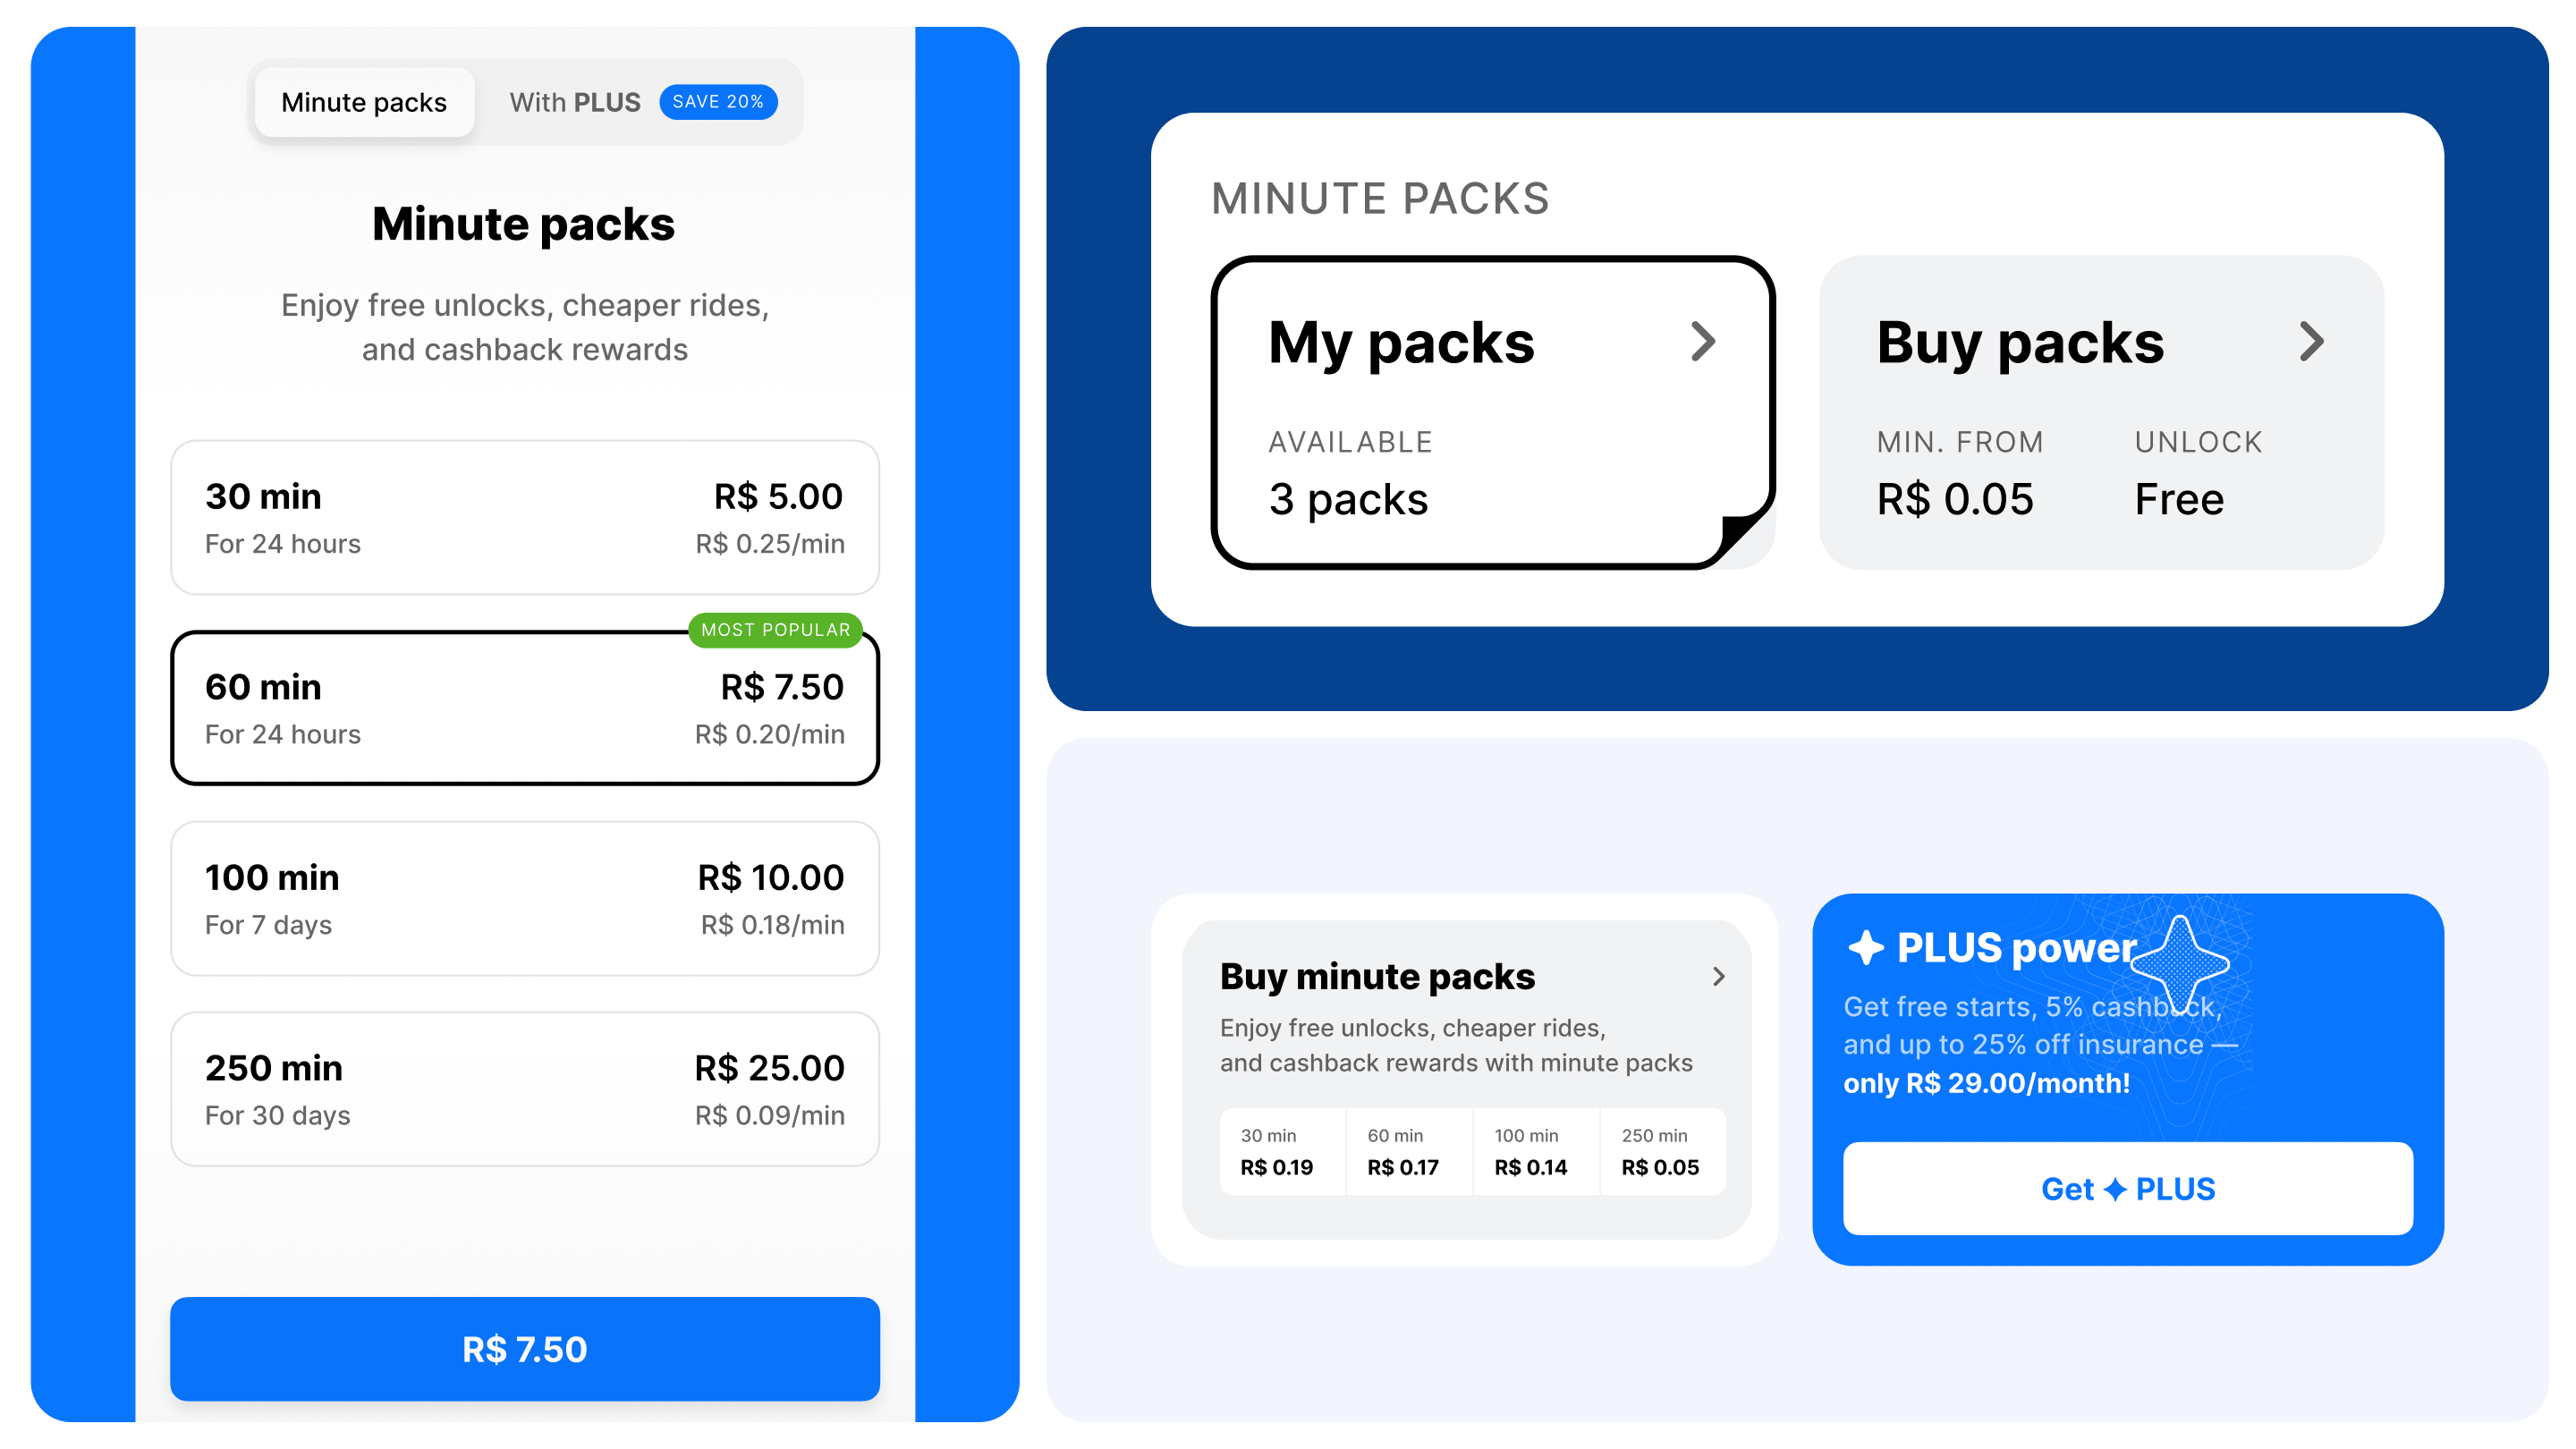Select the 60 min pack option
This screenshot has width=2576, height=1449.
click(525, 708)
